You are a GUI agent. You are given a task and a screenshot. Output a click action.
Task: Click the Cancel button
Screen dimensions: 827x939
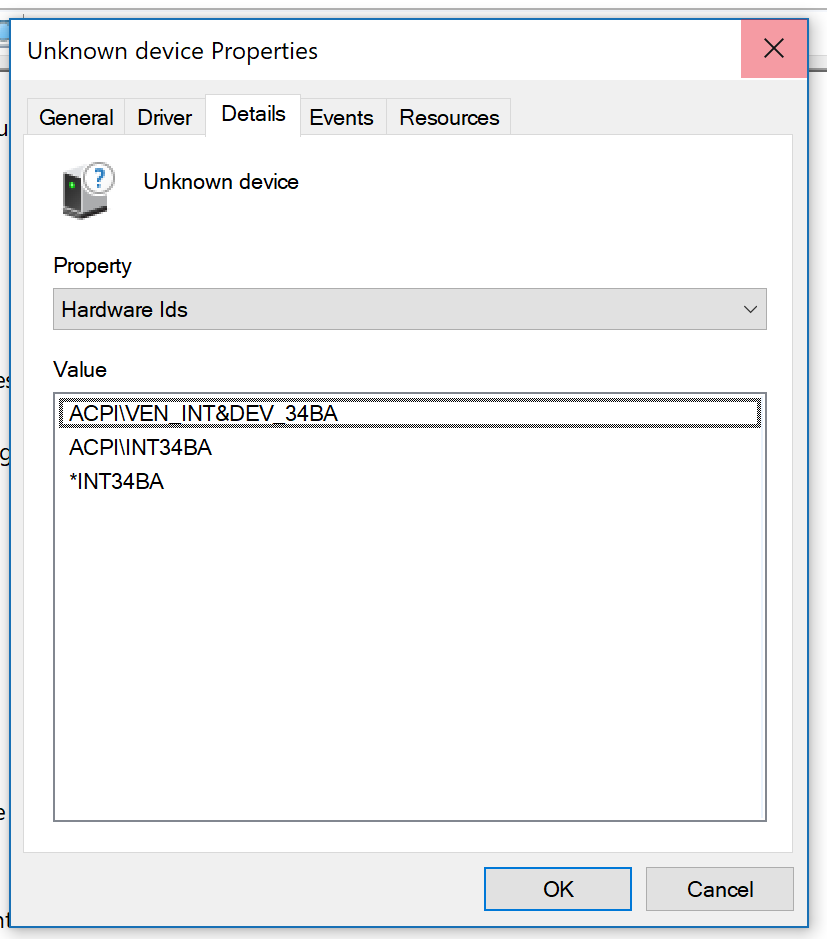pos(719,889)
